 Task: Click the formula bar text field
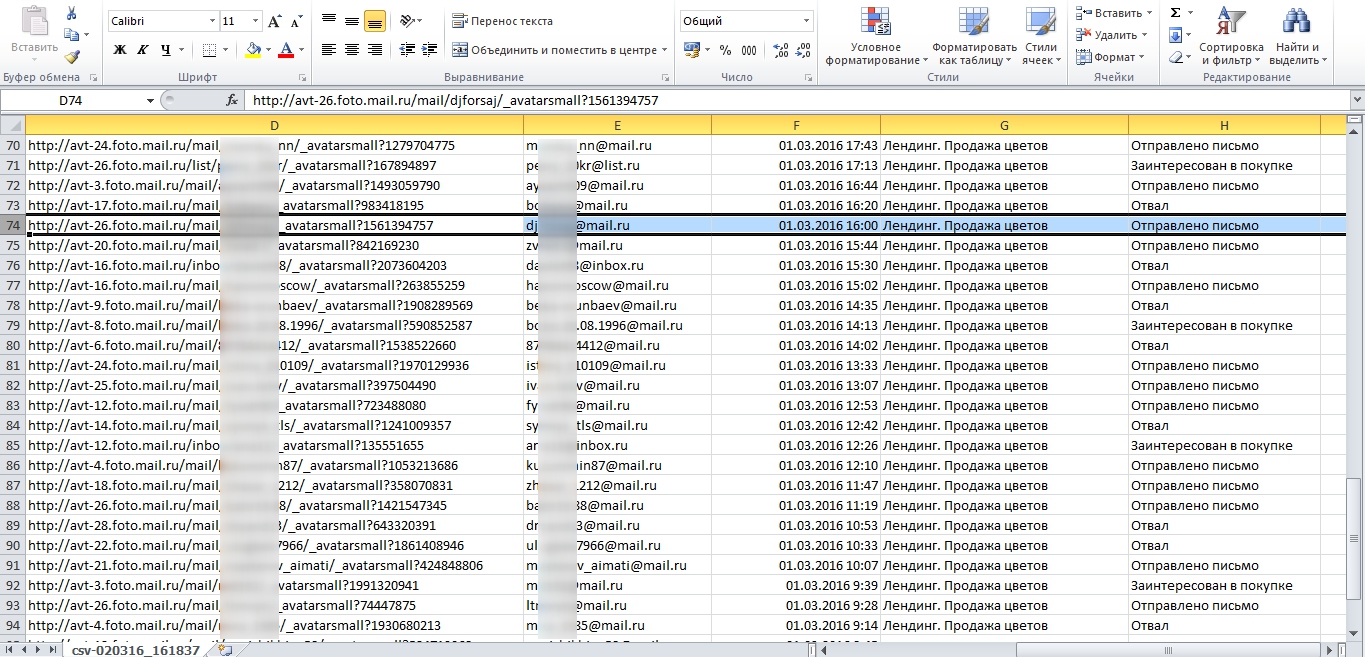[790, 100]
